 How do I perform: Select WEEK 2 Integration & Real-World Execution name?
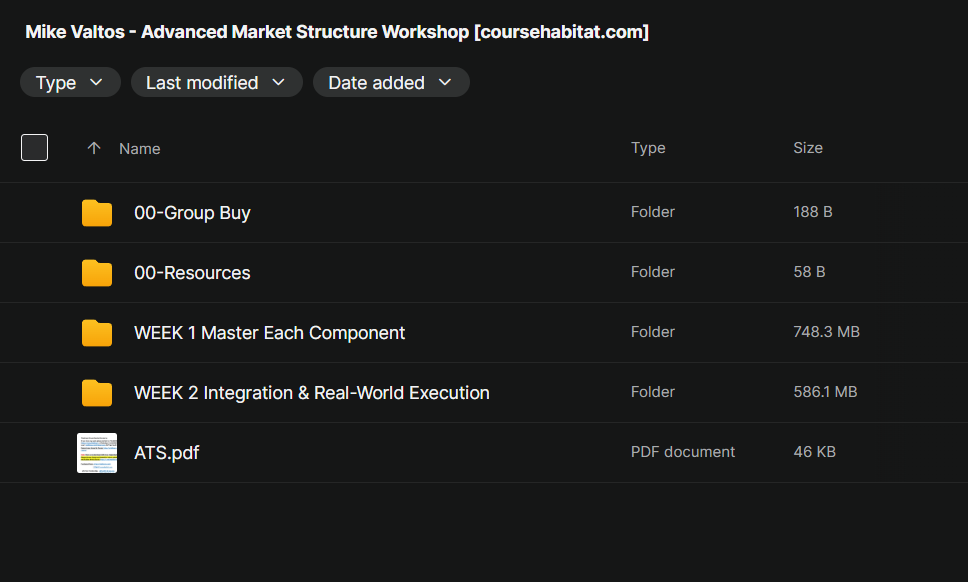(x=312, y=393)
